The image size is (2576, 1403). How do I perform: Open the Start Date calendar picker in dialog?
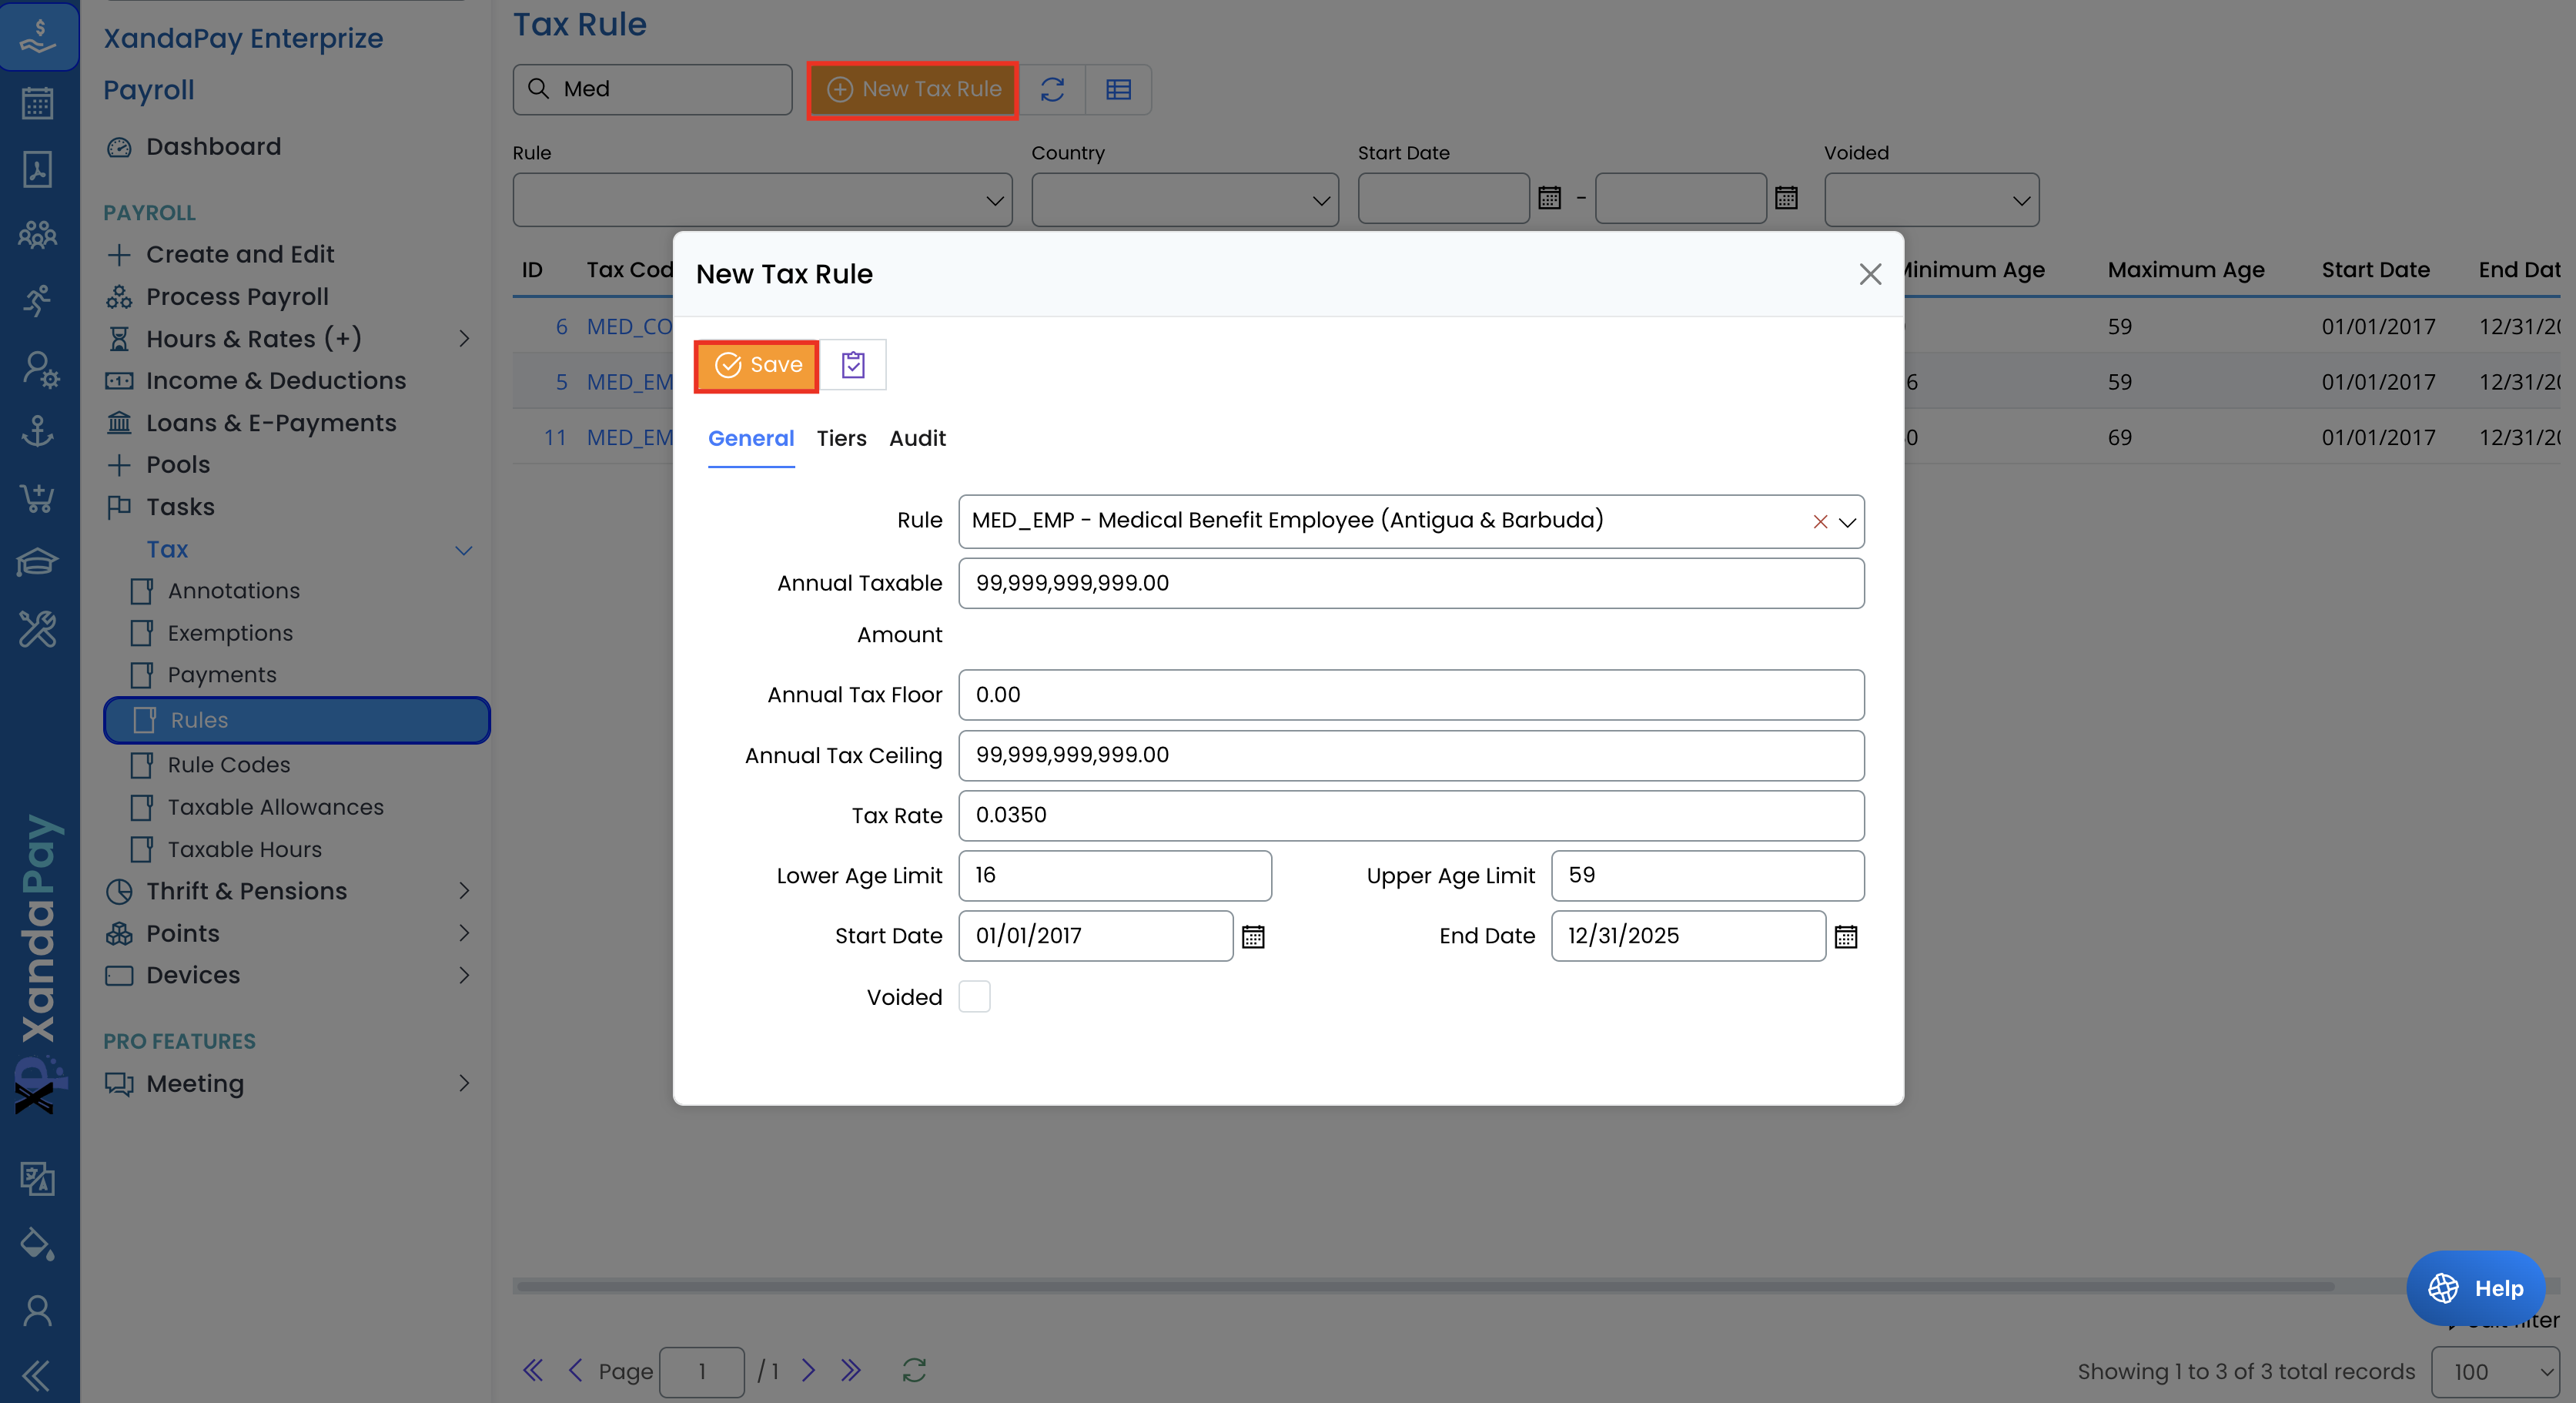(x=1253, y=937)
